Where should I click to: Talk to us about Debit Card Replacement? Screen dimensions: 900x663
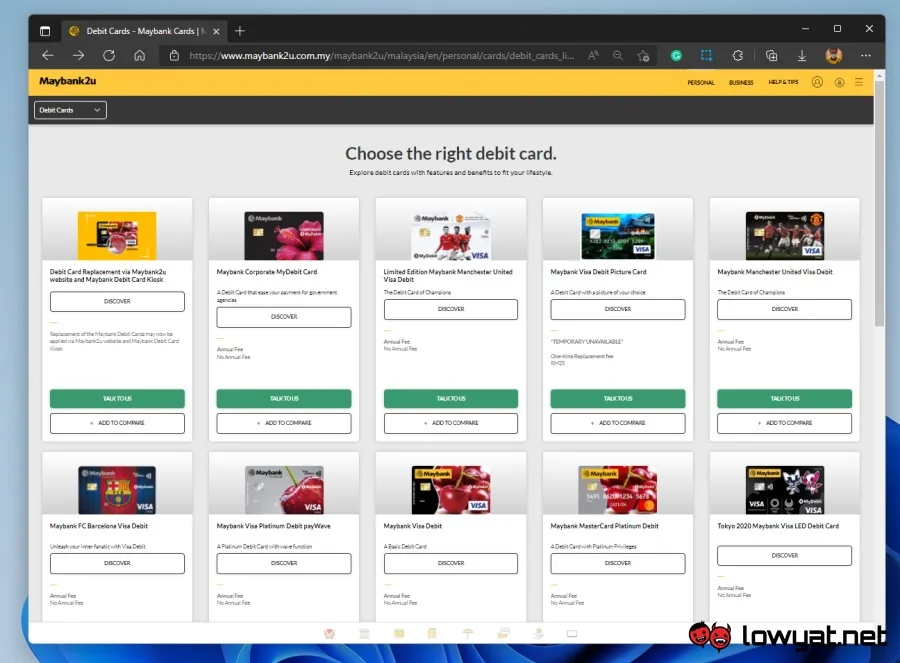117,398
